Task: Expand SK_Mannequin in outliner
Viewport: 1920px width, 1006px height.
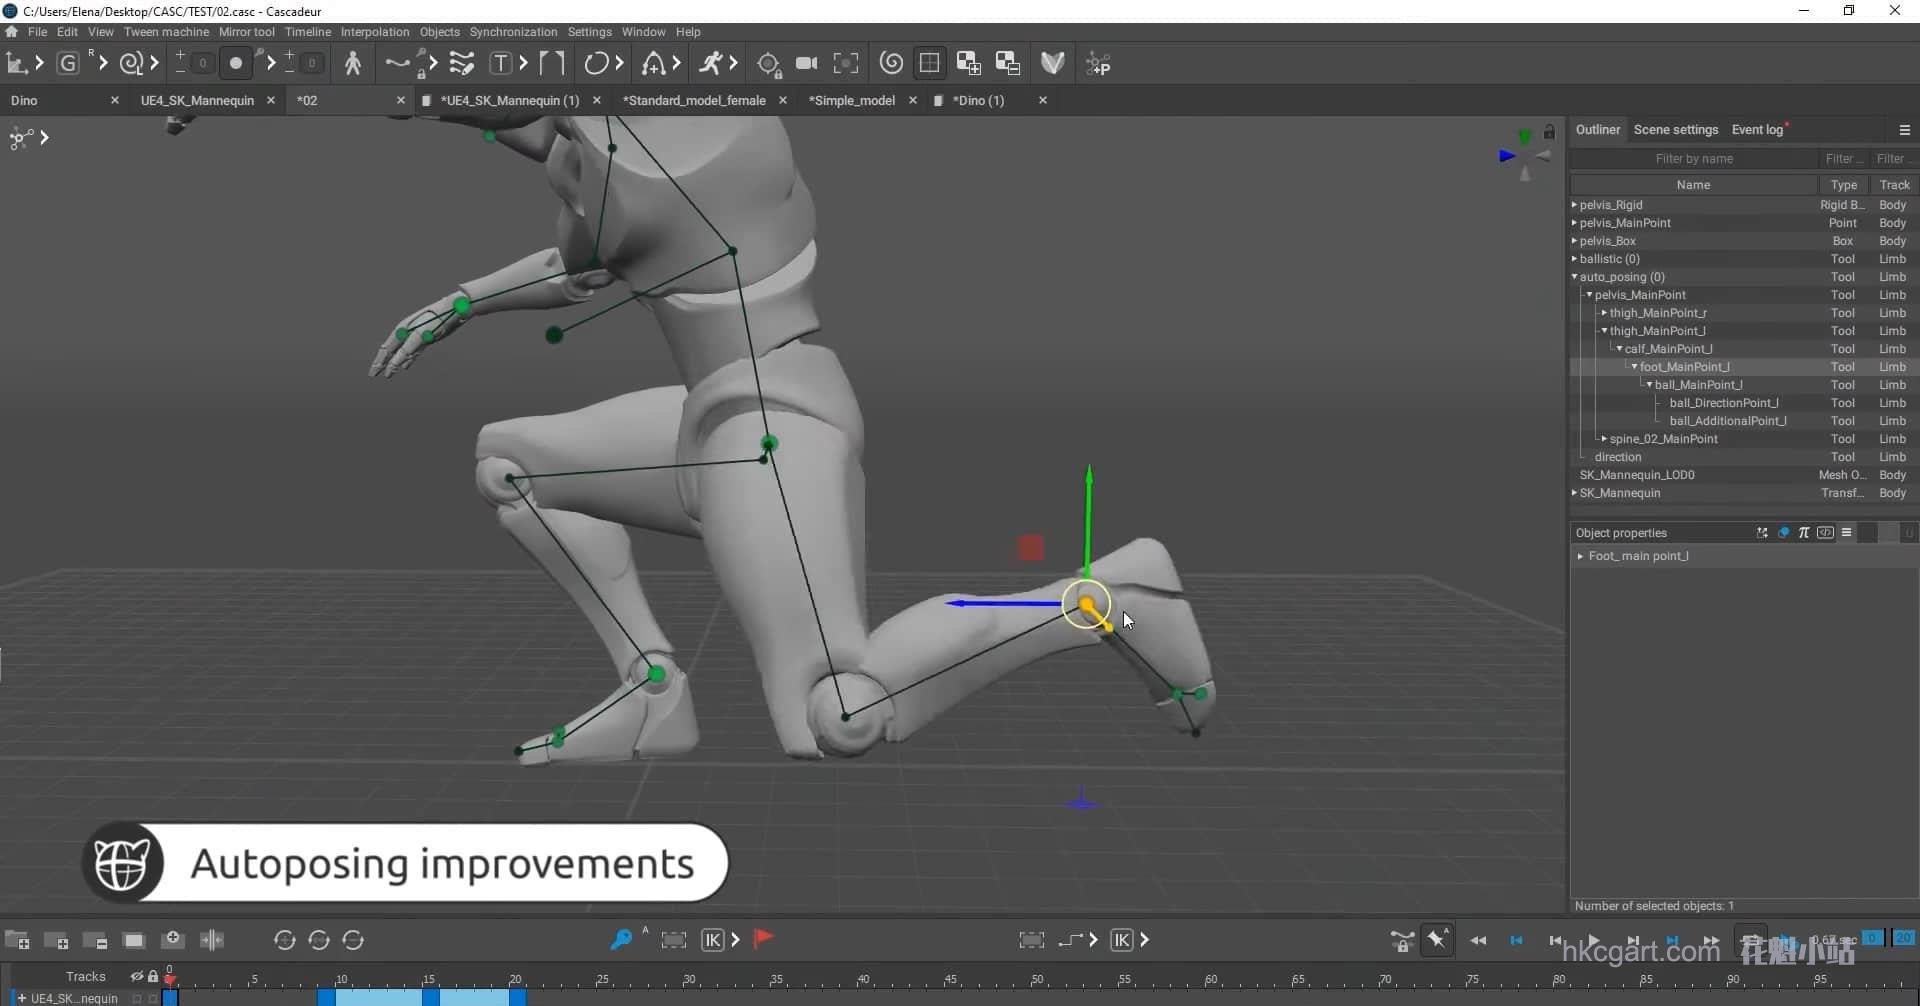Action: 1574,492
